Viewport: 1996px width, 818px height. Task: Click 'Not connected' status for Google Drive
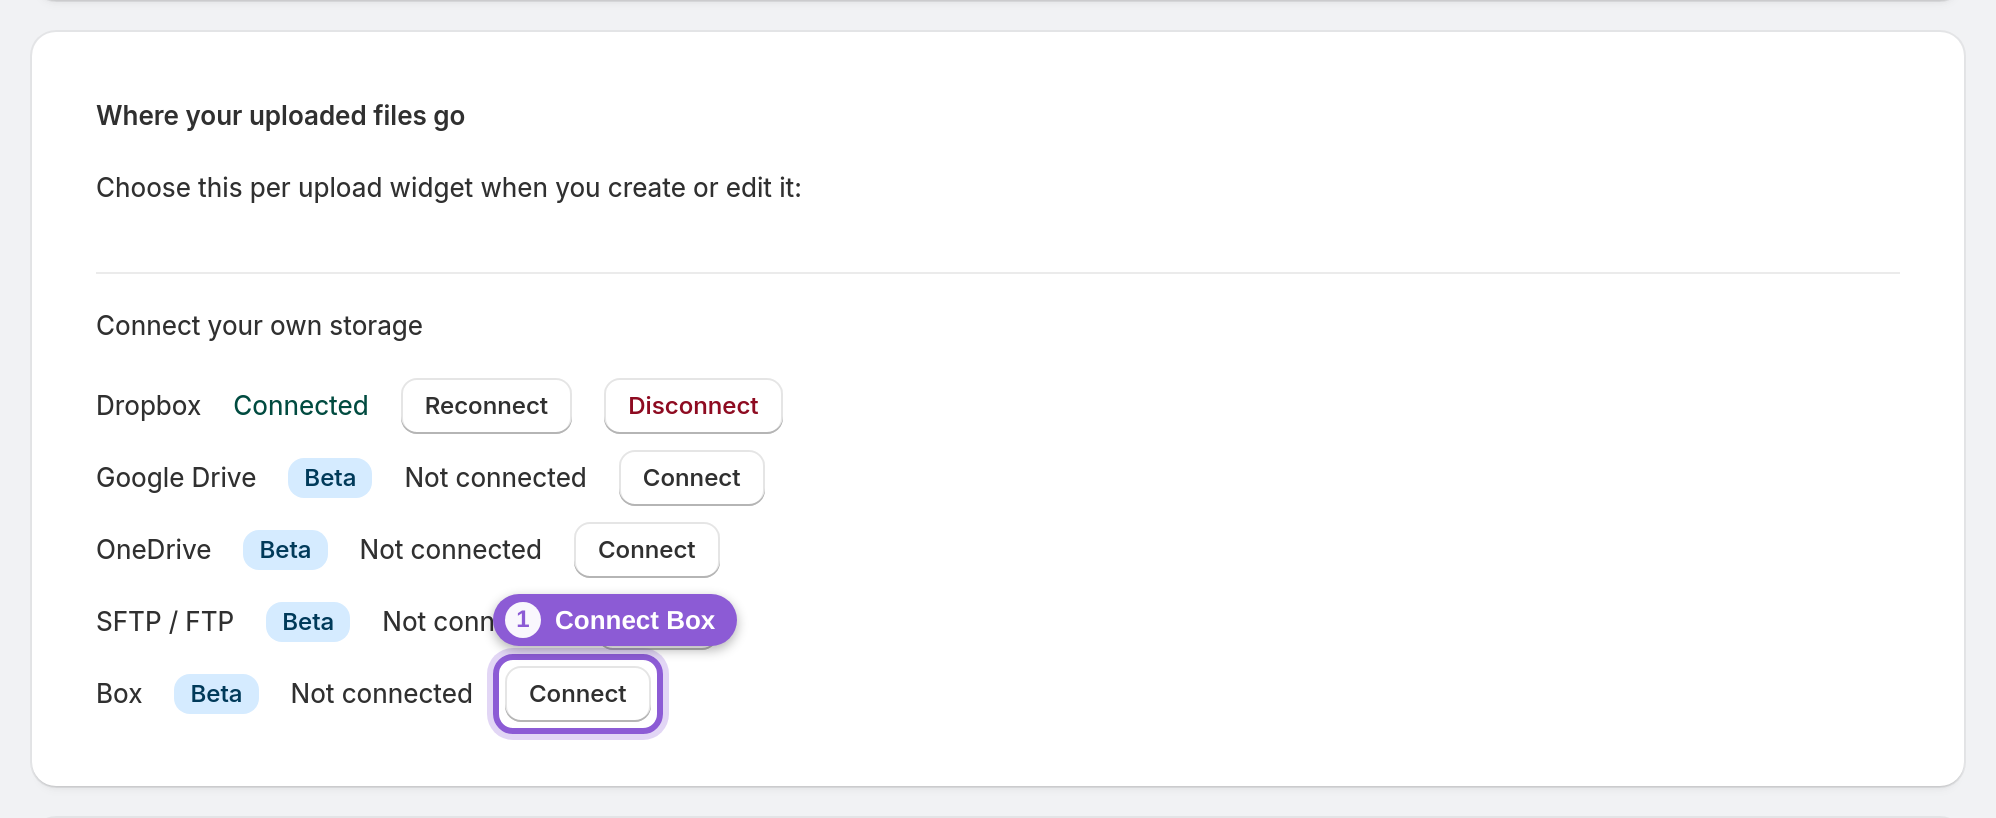click(x=496, y=478)
